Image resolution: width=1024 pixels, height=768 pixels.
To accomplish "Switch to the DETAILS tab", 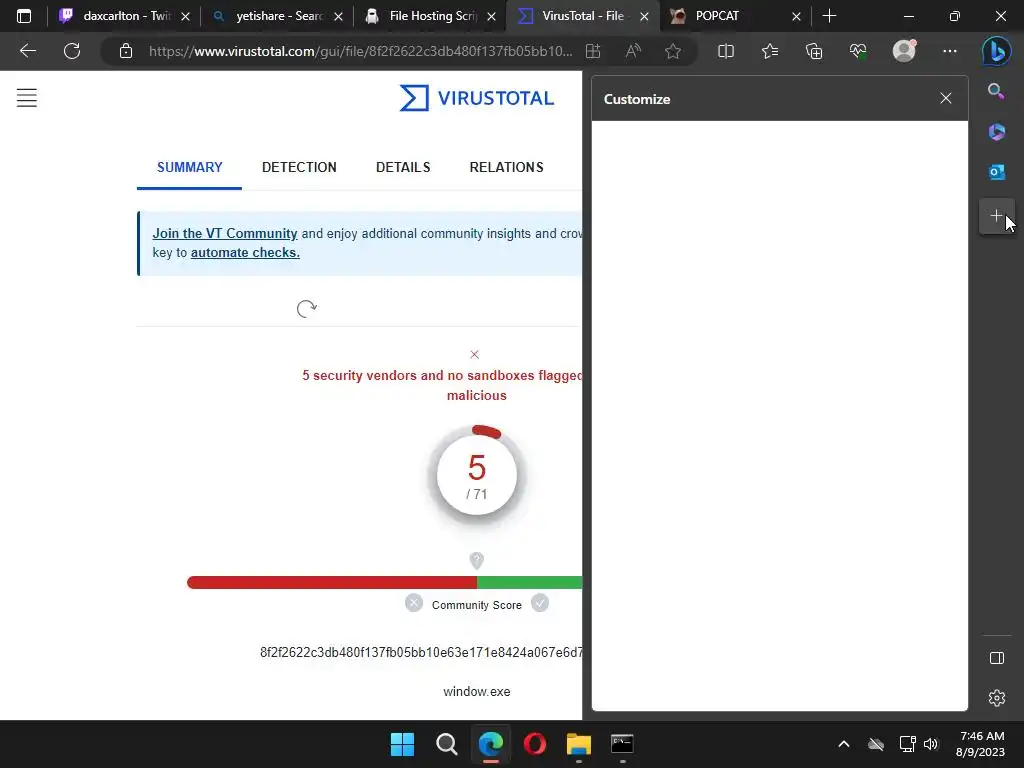I will pos(403,167).
